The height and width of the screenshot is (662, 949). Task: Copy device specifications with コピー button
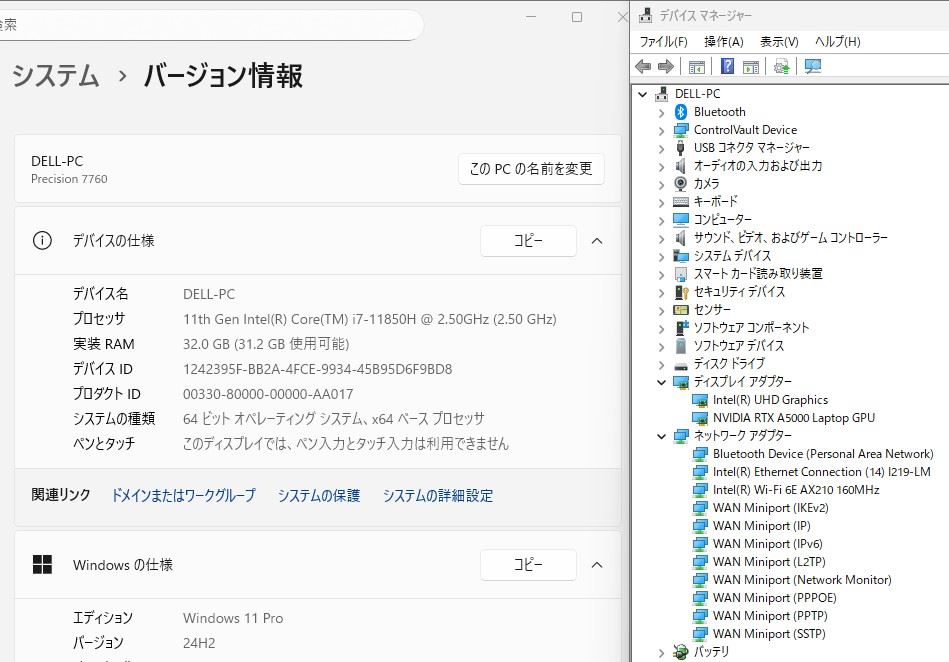tap(528, 241)
